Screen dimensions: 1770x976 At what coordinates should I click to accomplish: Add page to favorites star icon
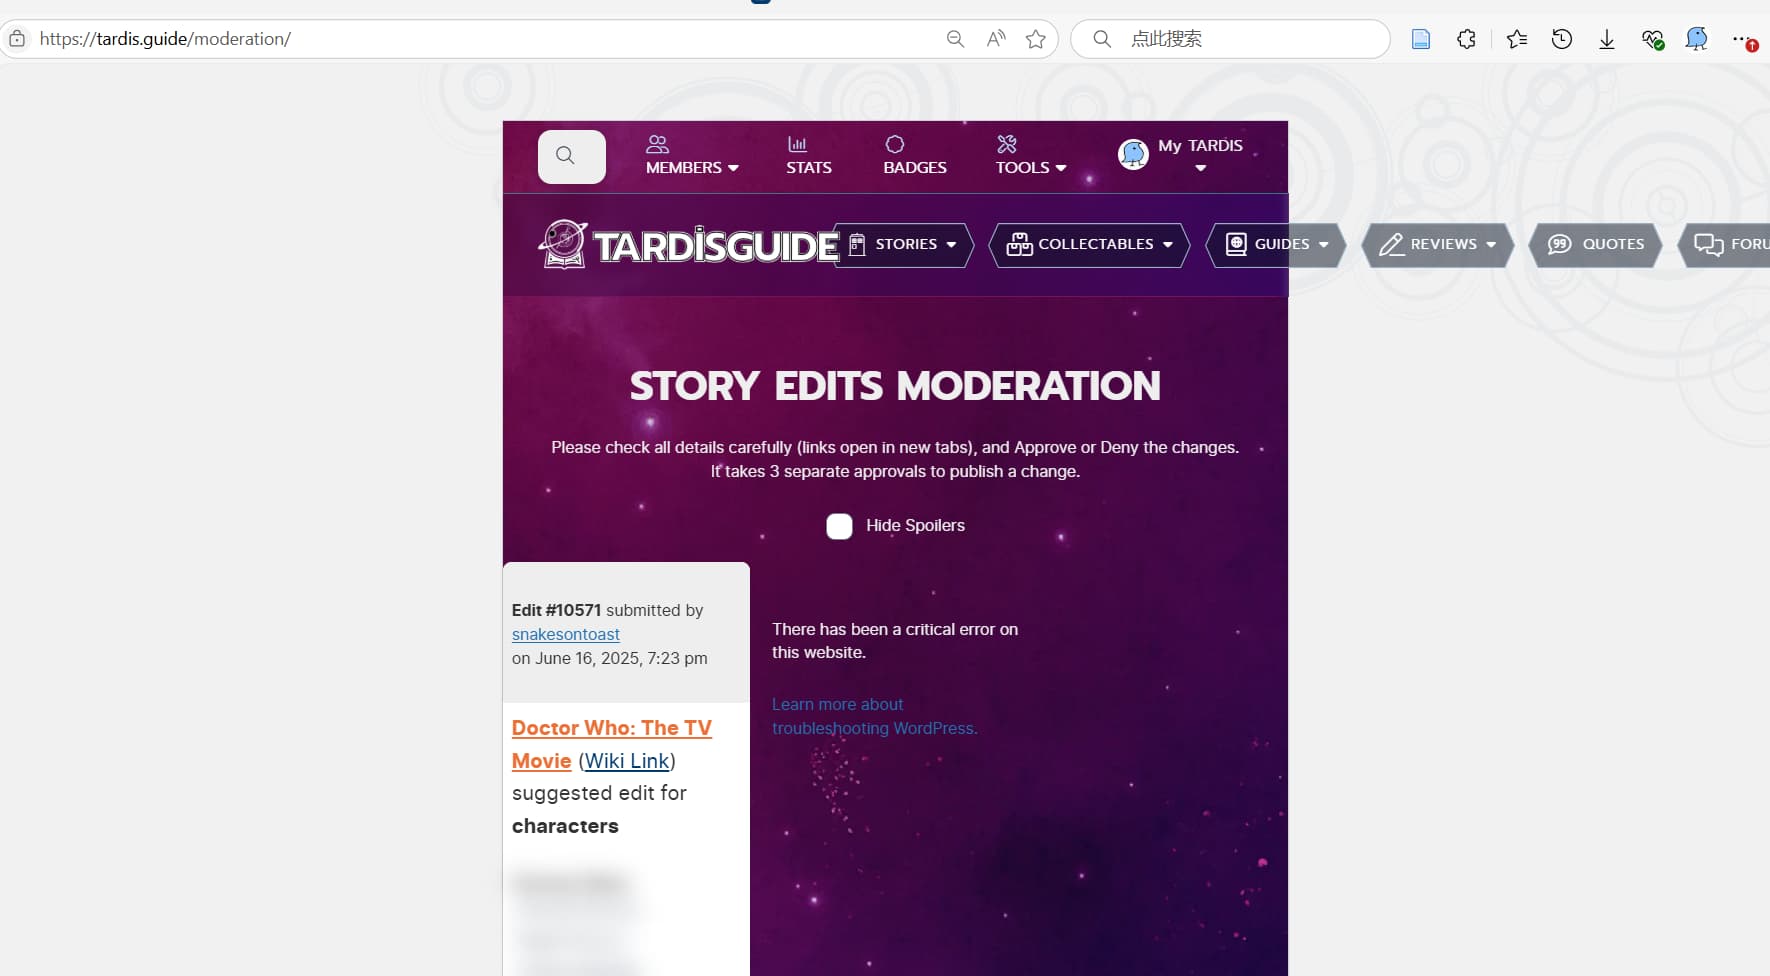click(1036, 39)
